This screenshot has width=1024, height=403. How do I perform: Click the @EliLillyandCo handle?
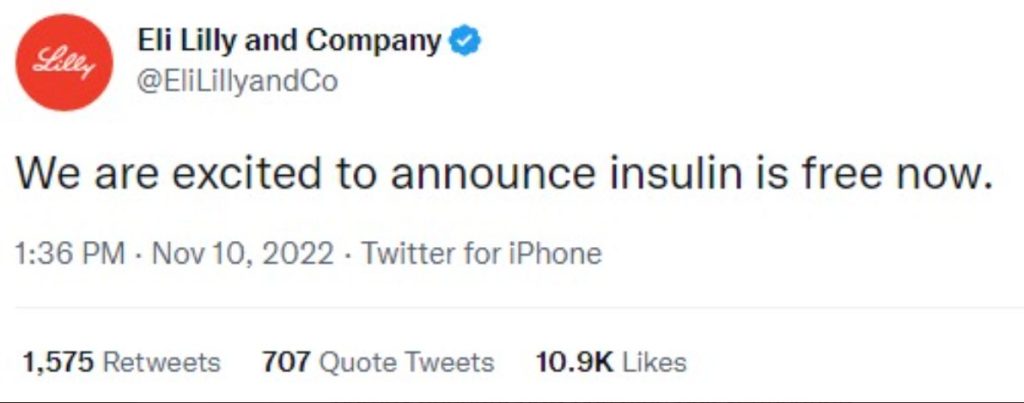click(x=236, y=82)
